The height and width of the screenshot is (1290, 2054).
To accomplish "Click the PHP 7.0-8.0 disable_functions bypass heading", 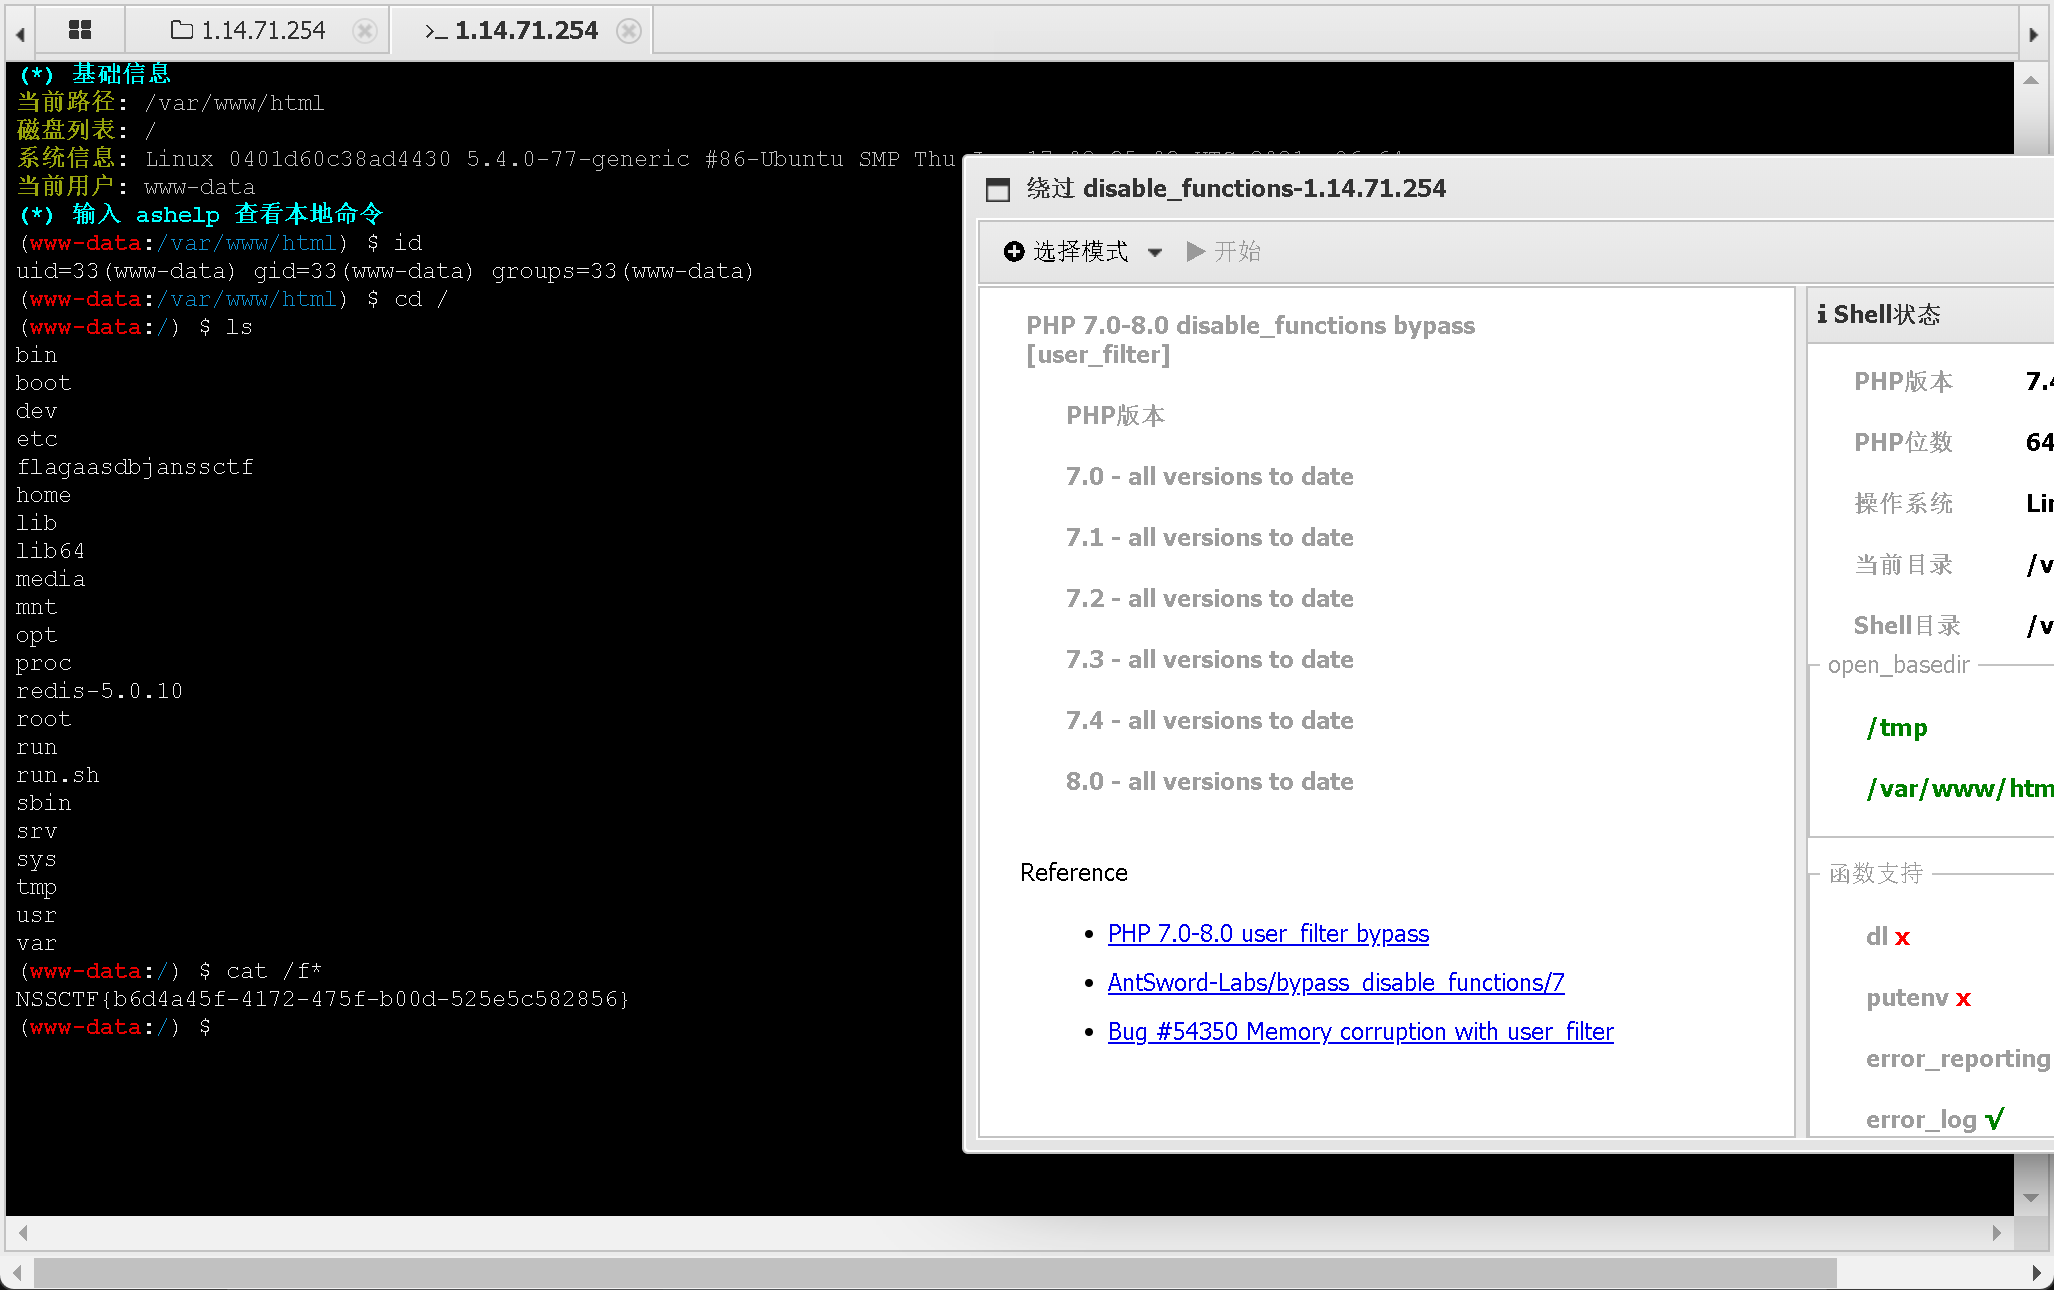I will click(x=1250, y=340).
